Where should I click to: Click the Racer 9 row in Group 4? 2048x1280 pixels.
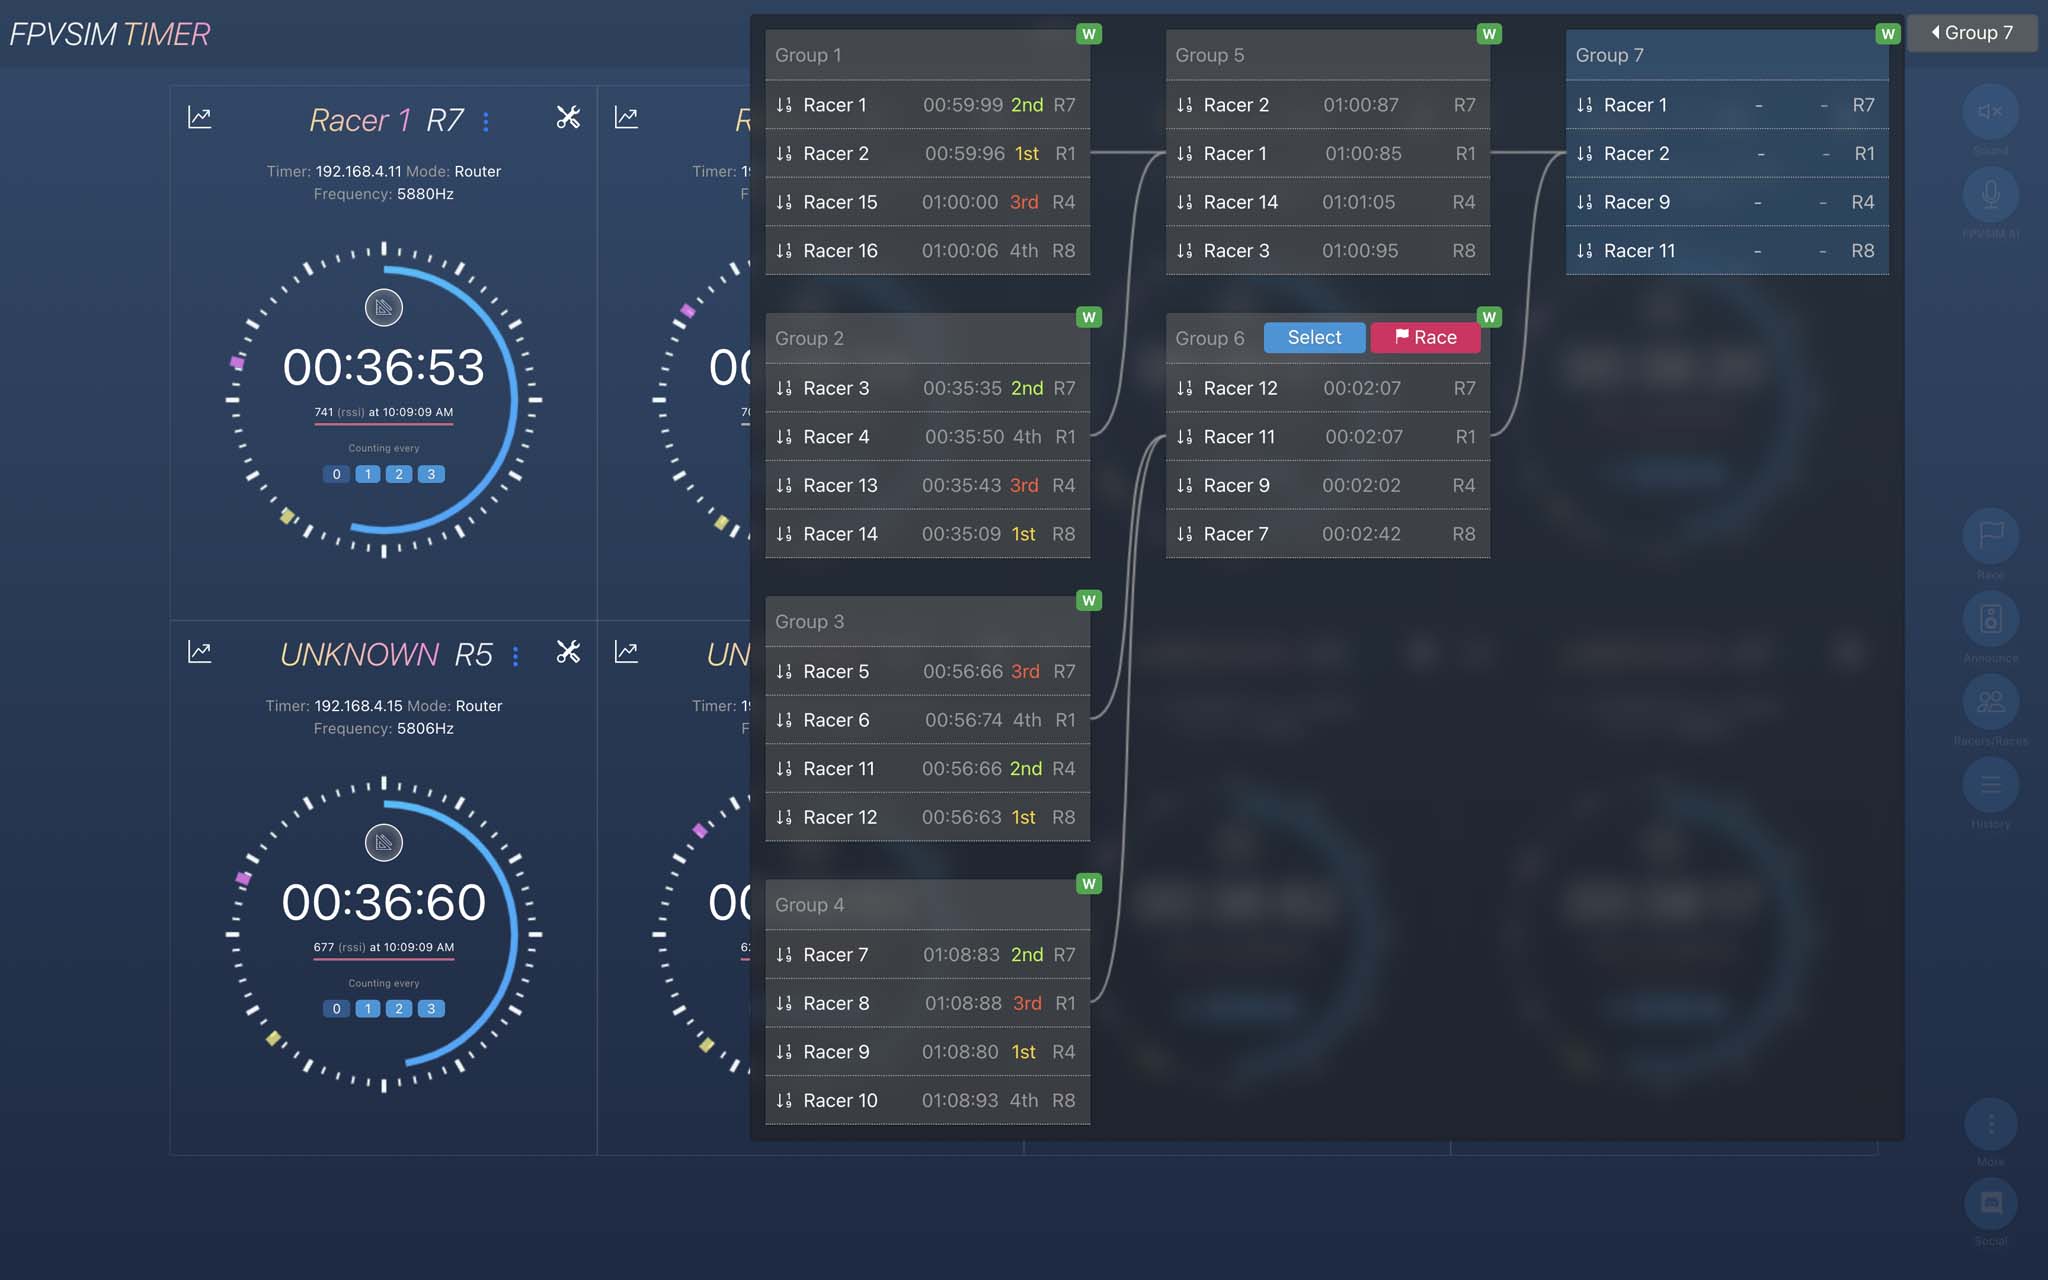[927, 1052]
